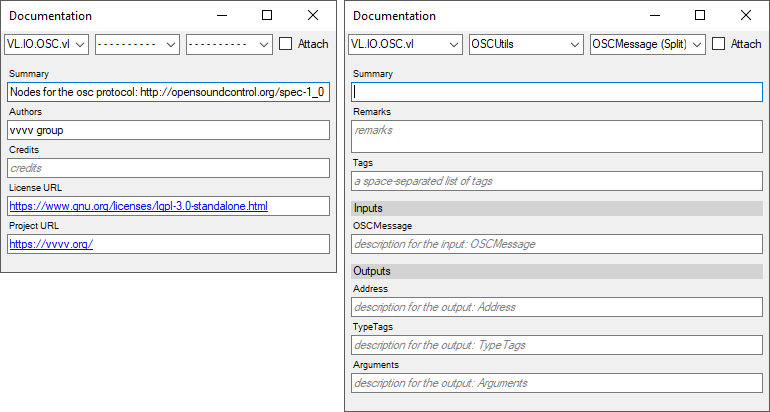
Task: Open VL.IO.OSC.vl dropdown in left window
Action: pos(47,44)
